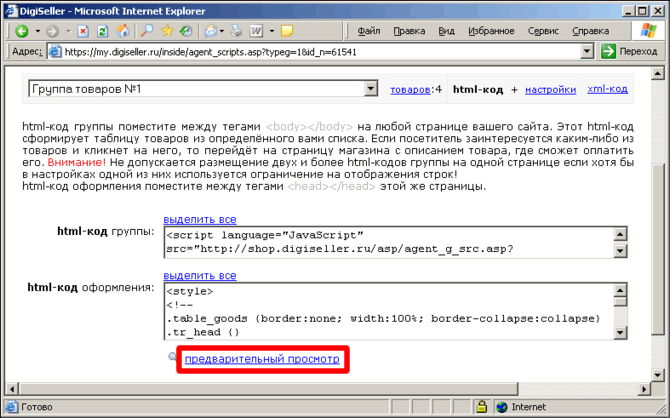Click the Back navigation arrow

click(x=22, y=31)
